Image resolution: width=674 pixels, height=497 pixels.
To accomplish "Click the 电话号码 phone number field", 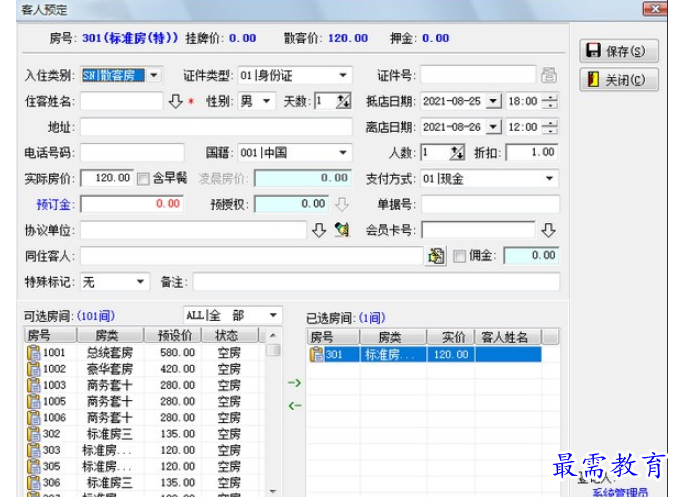I will [118, 153].
